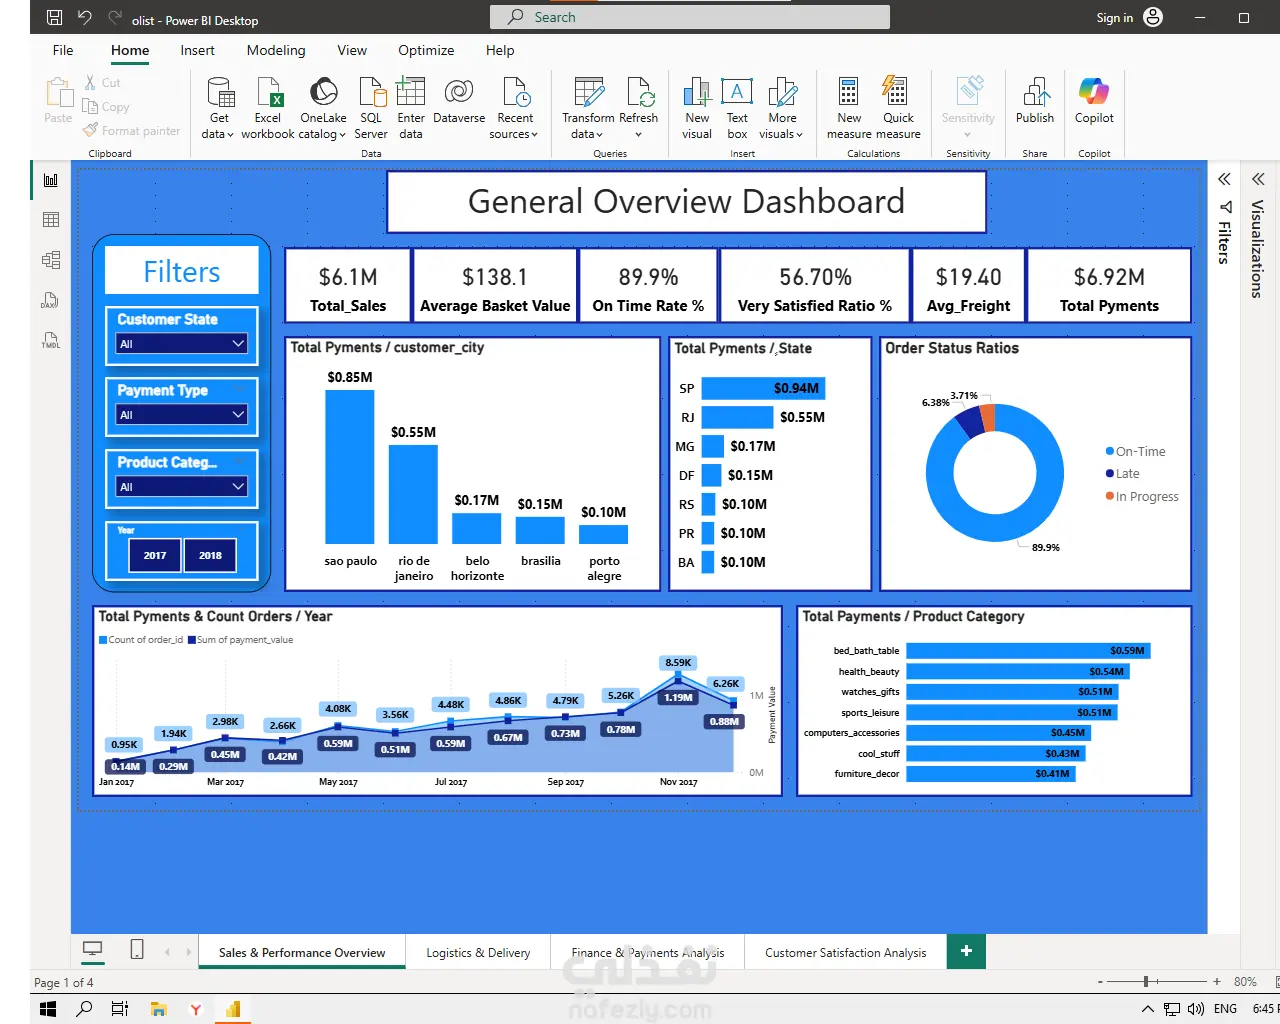Add a new report page with plus button

(x=966, y=951)
